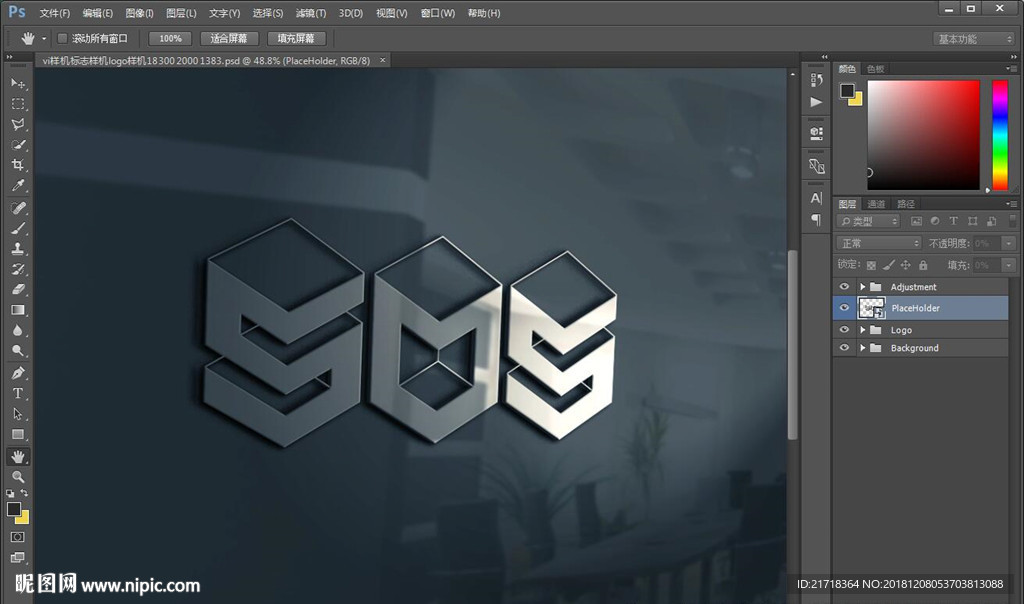
Task: Select the Zoom tool
Action: coord(18,477)
